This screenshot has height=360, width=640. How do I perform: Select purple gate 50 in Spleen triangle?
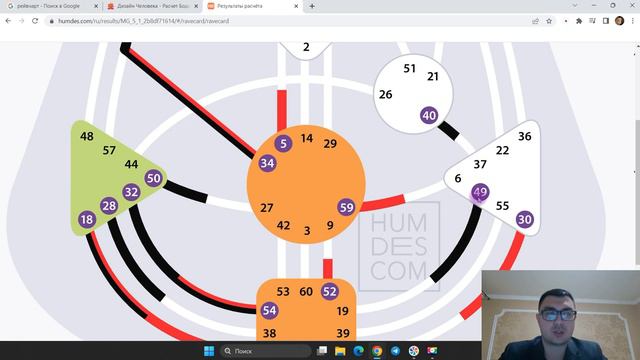(x=153, y=178)
